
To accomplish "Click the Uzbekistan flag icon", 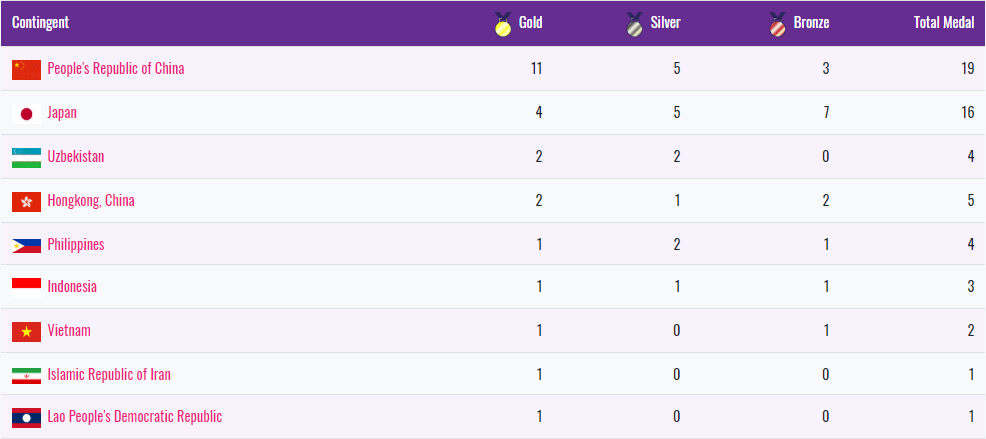I will coord(27,157).
